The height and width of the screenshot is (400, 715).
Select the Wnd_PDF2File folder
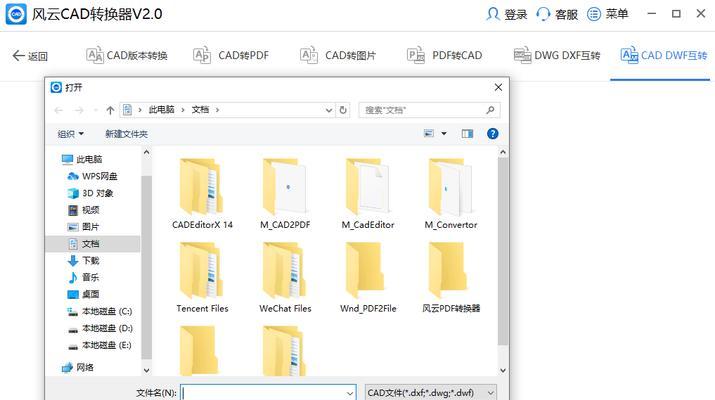tap(368, 277)
